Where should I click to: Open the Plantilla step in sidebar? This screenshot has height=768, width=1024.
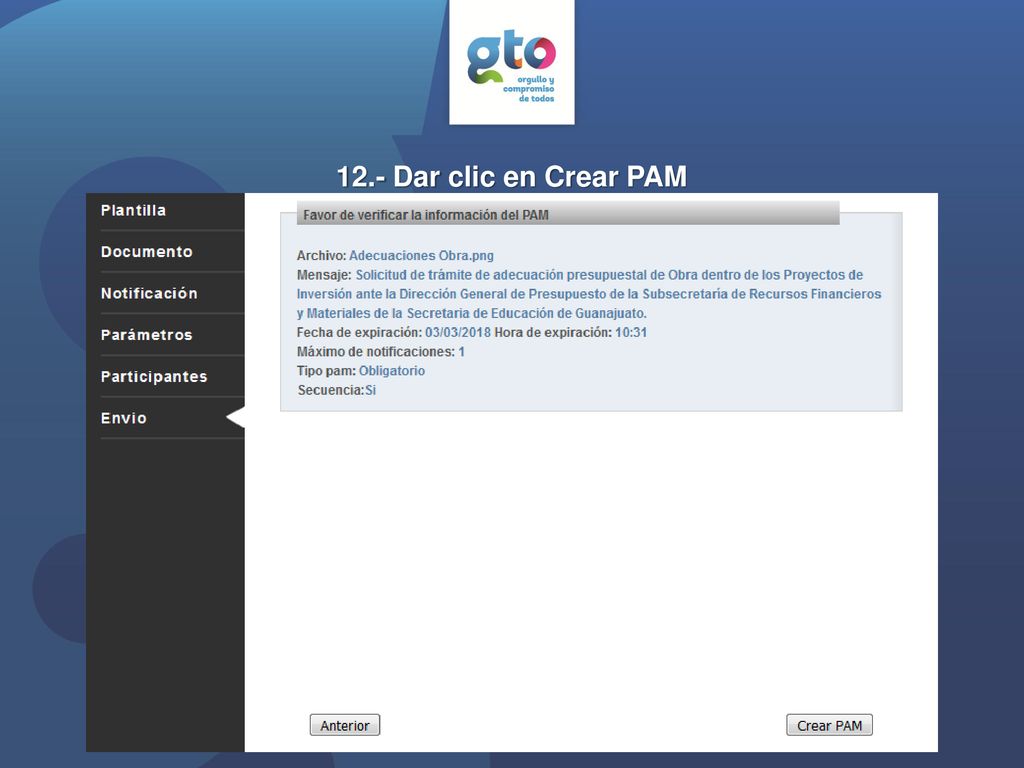133,210
